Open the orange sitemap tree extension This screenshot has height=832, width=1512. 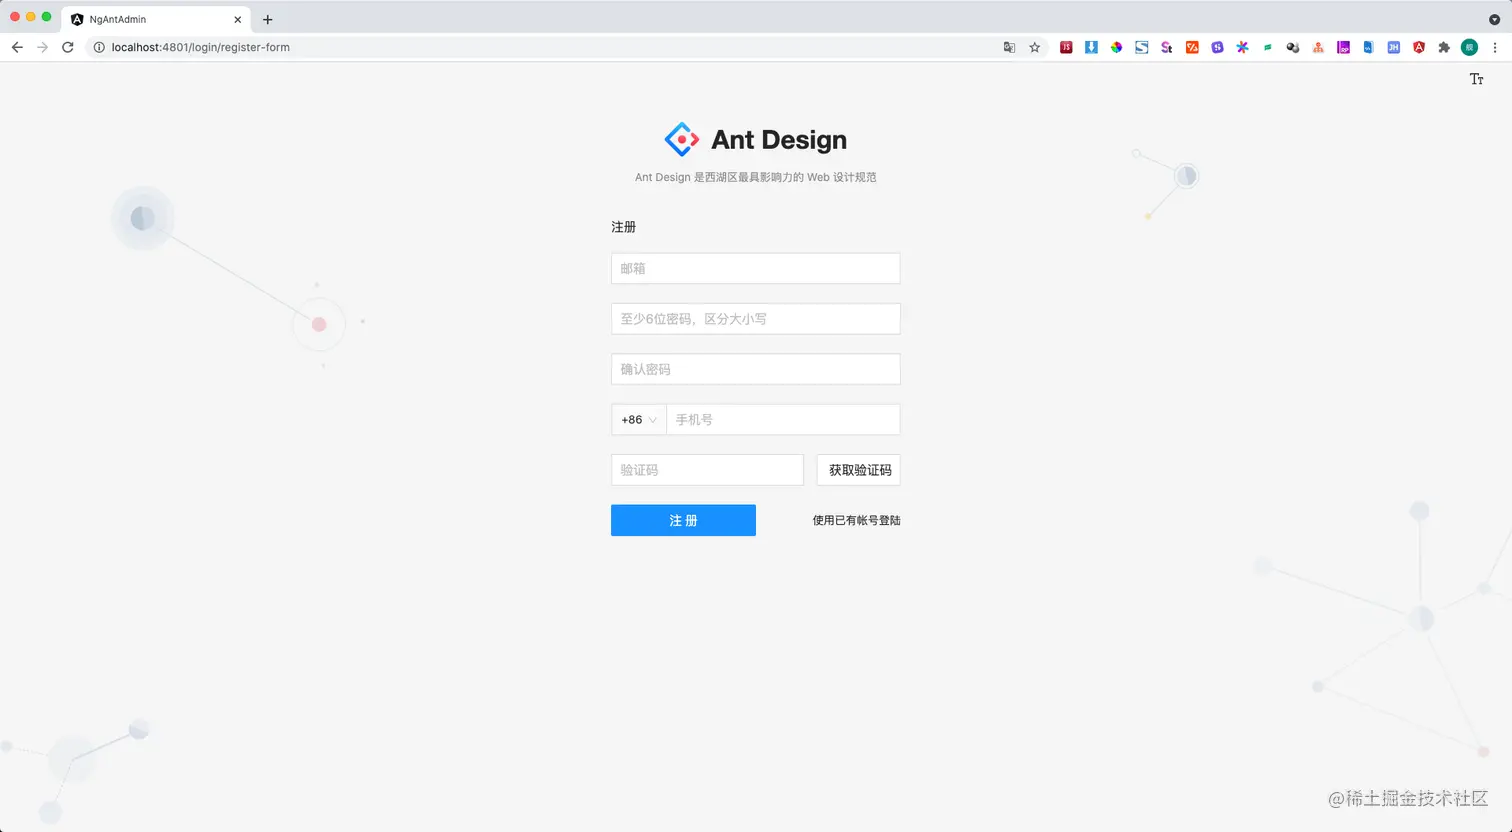point(1318,47)
